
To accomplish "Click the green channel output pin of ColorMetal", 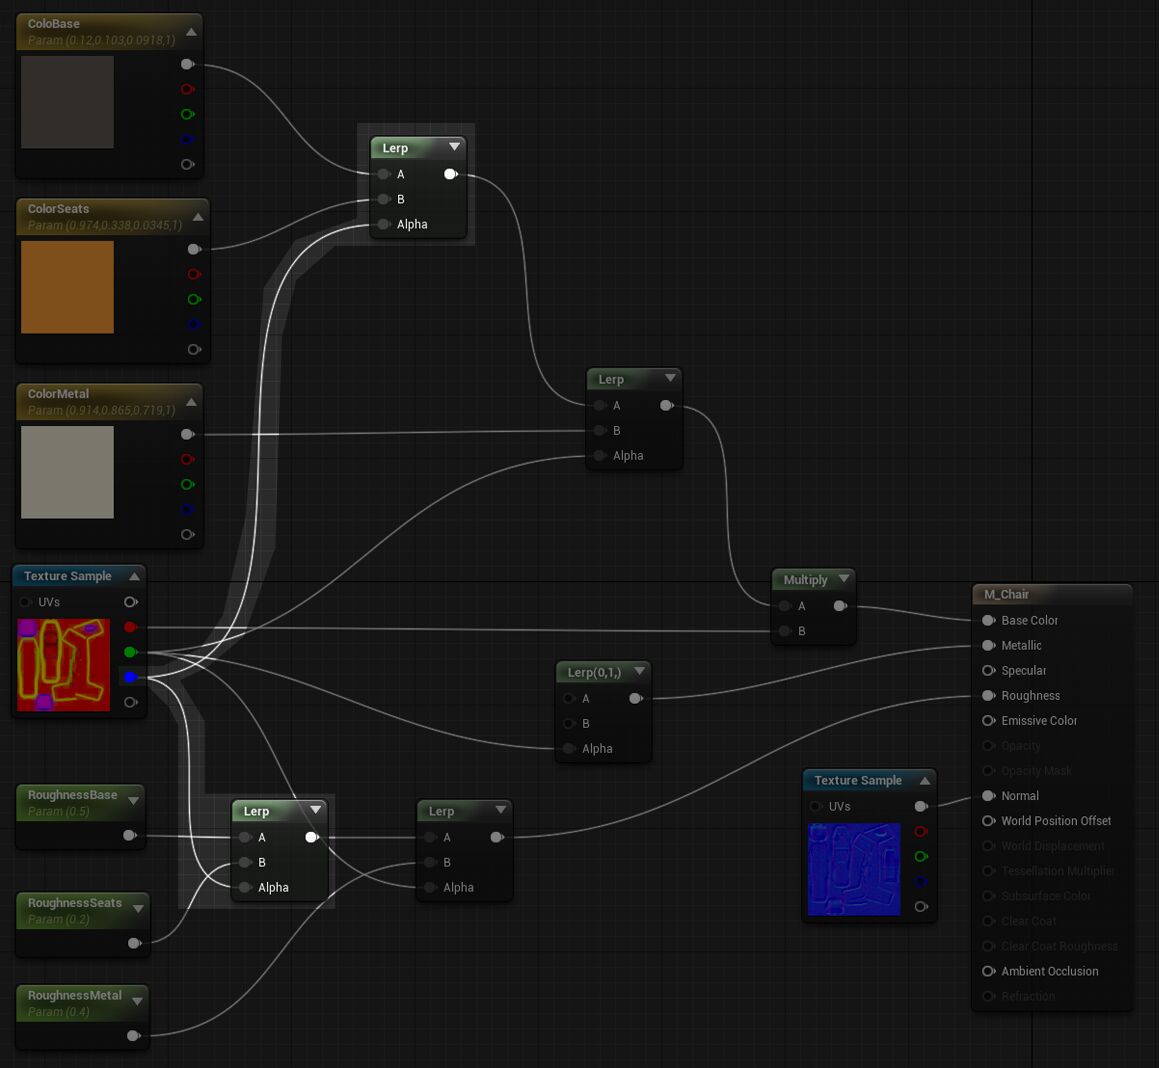I will pyautogui.click(x=187, y=484).
